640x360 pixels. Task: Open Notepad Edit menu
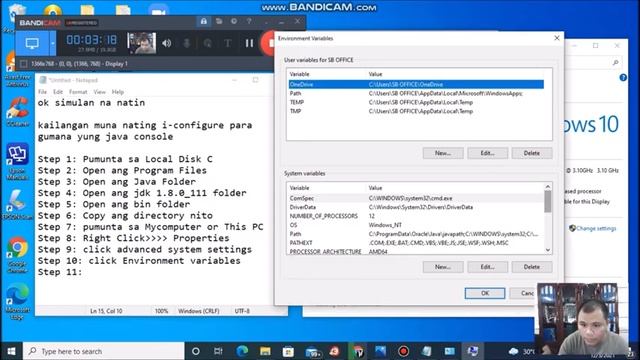tap(58, 92)
